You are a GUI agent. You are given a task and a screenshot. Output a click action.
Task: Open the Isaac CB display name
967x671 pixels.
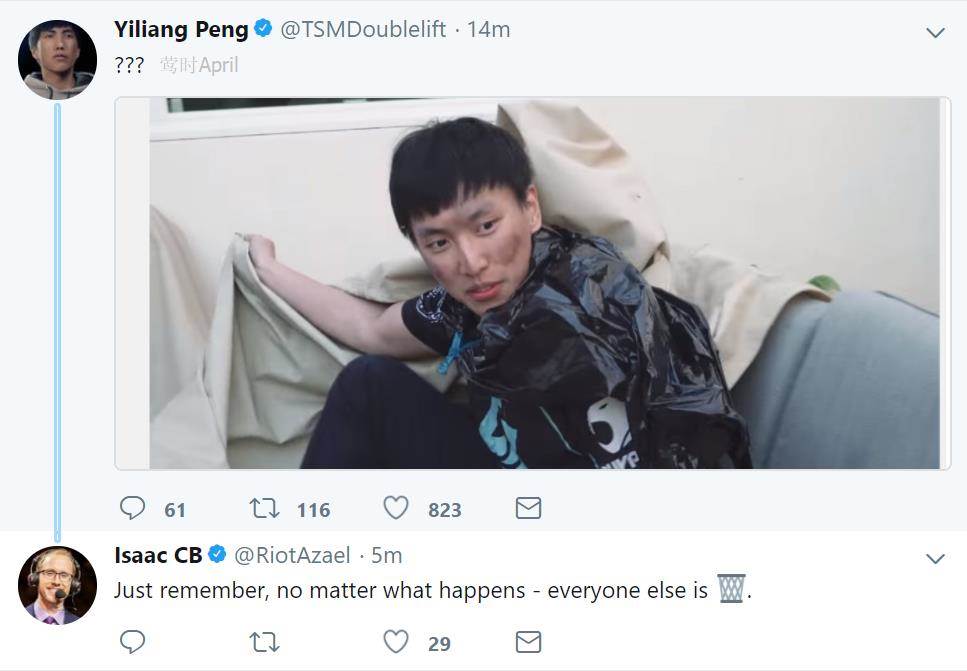click(158, 555)
